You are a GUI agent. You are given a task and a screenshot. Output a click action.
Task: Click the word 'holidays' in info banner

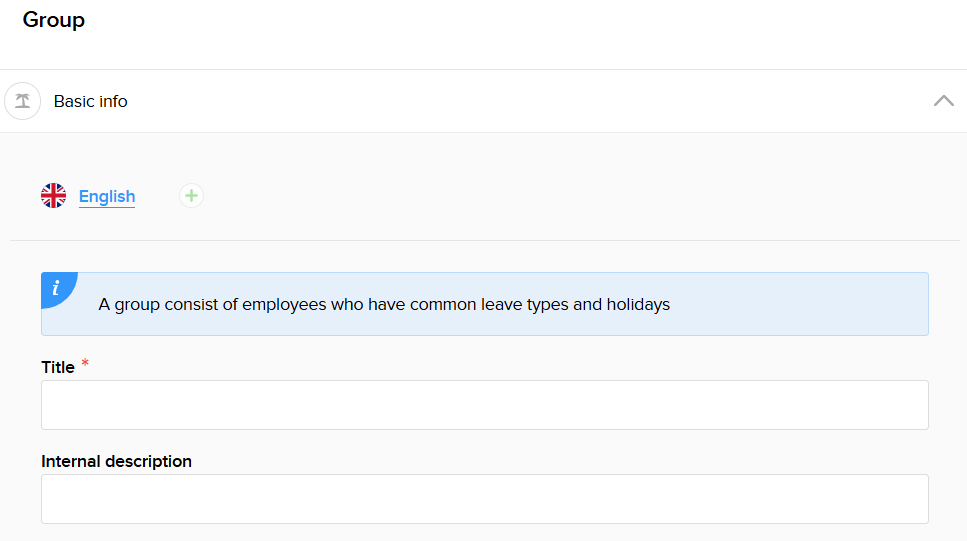638,304
